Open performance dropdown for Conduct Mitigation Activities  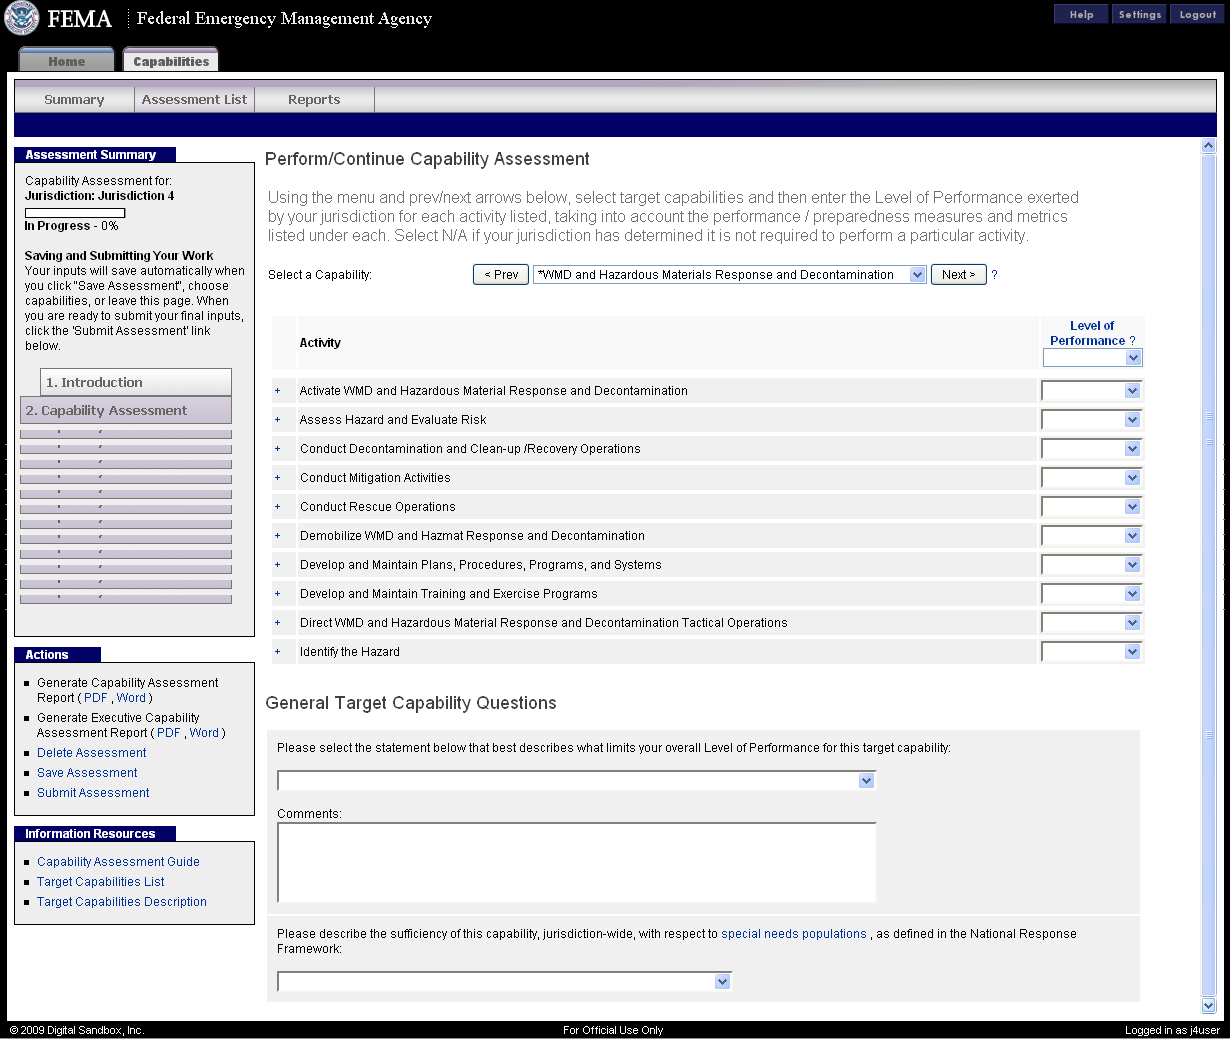coord(1091,478)
